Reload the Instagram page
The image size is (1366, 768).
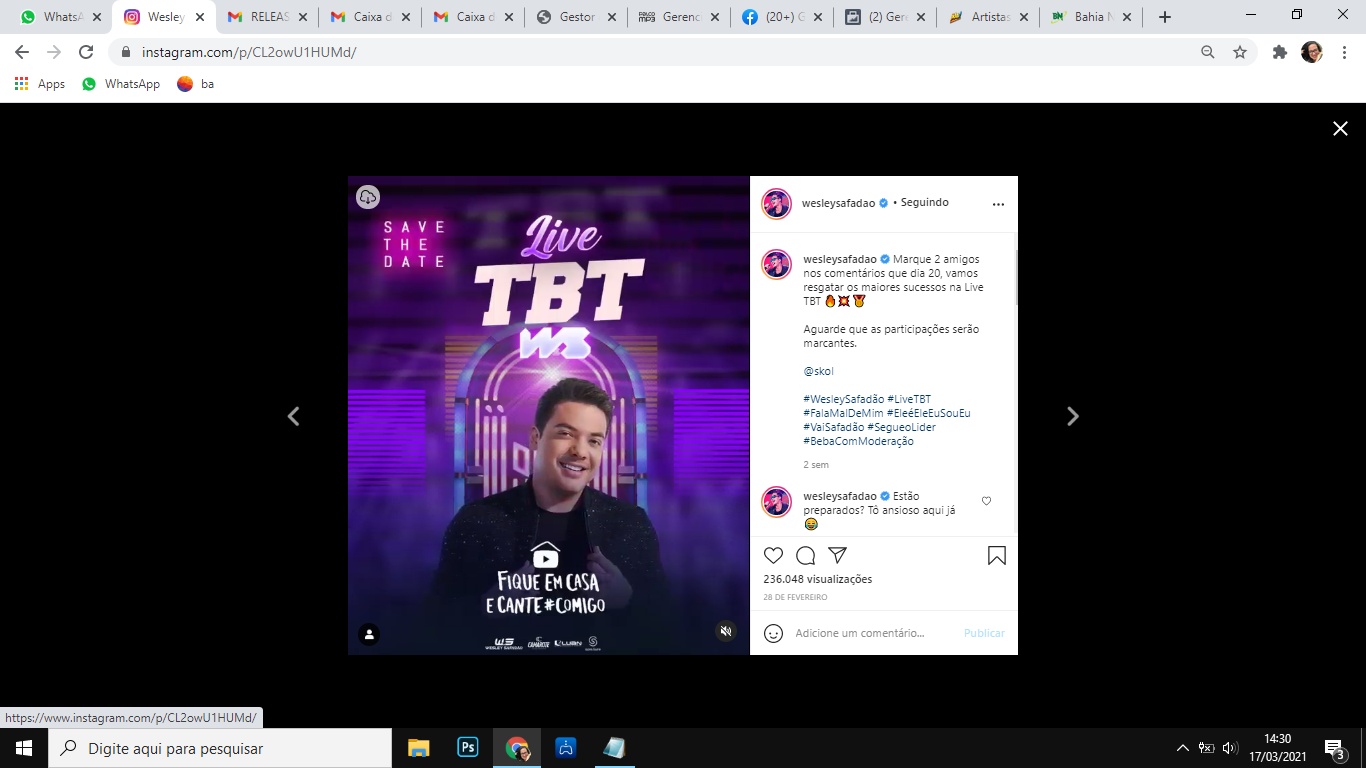(86, 52)
